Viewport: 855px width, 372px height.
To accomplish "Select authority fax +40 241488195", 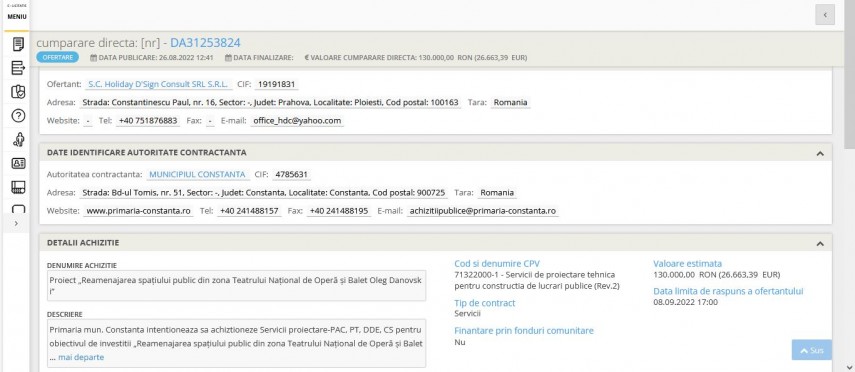I will click(339, 211).
